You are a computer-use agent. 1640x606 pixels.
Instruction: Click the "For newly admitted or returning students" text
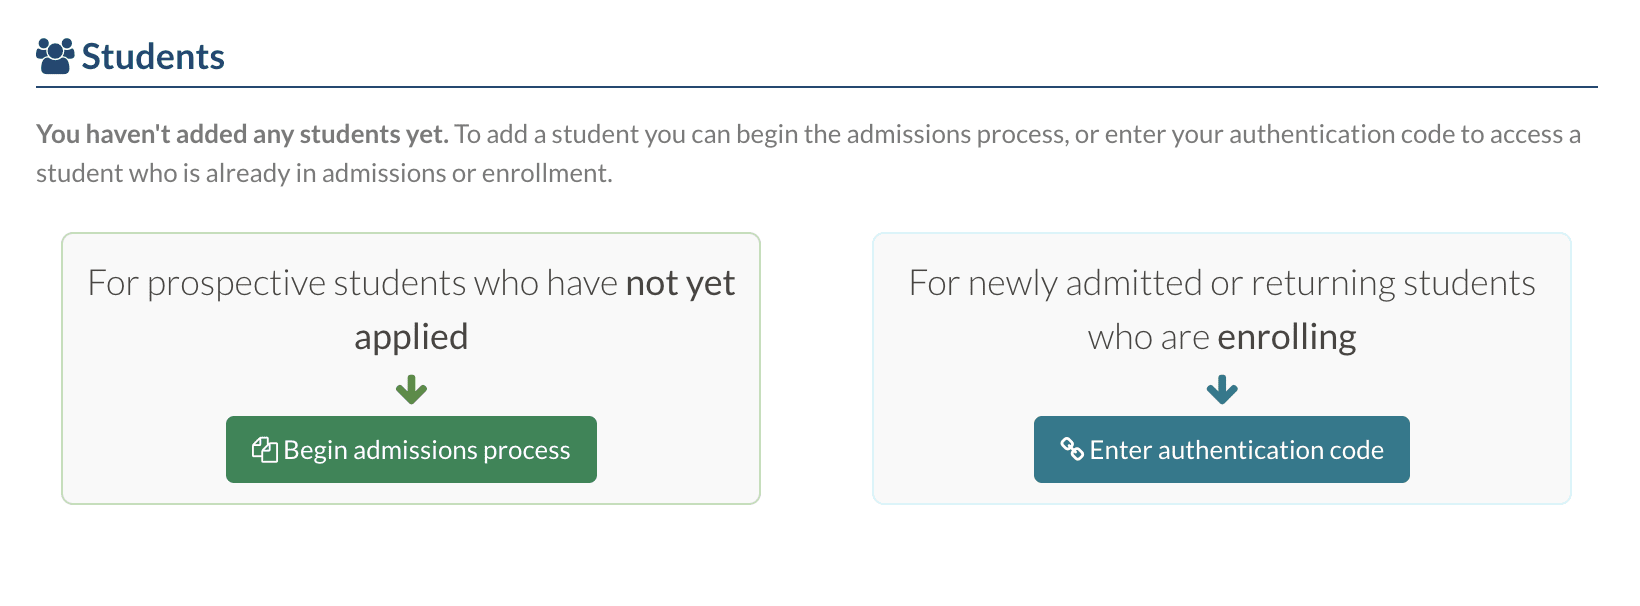coord(1222,283)
